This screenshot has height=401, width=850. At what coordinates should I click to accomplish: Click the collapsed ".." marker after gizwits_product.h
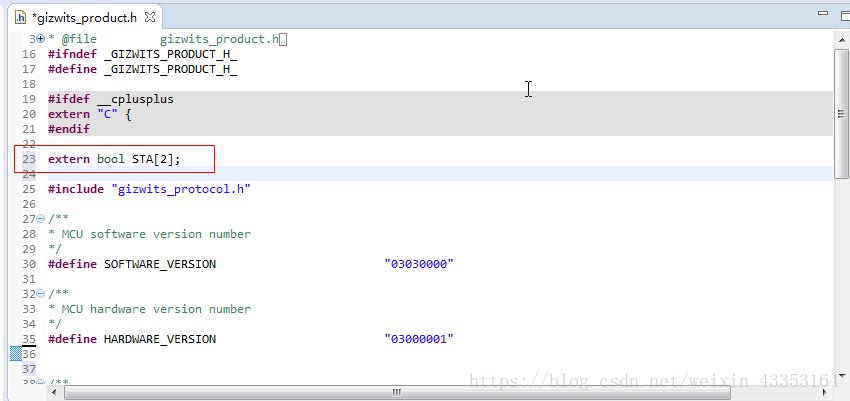tap(283, 39)
